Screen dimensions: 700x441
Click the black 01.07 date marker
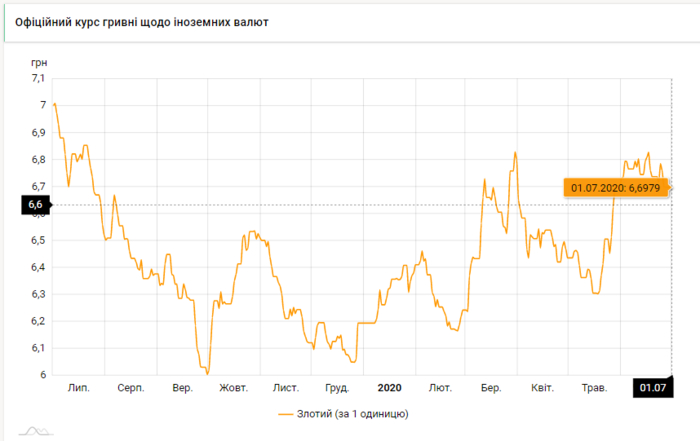click(x=653, y=387)
